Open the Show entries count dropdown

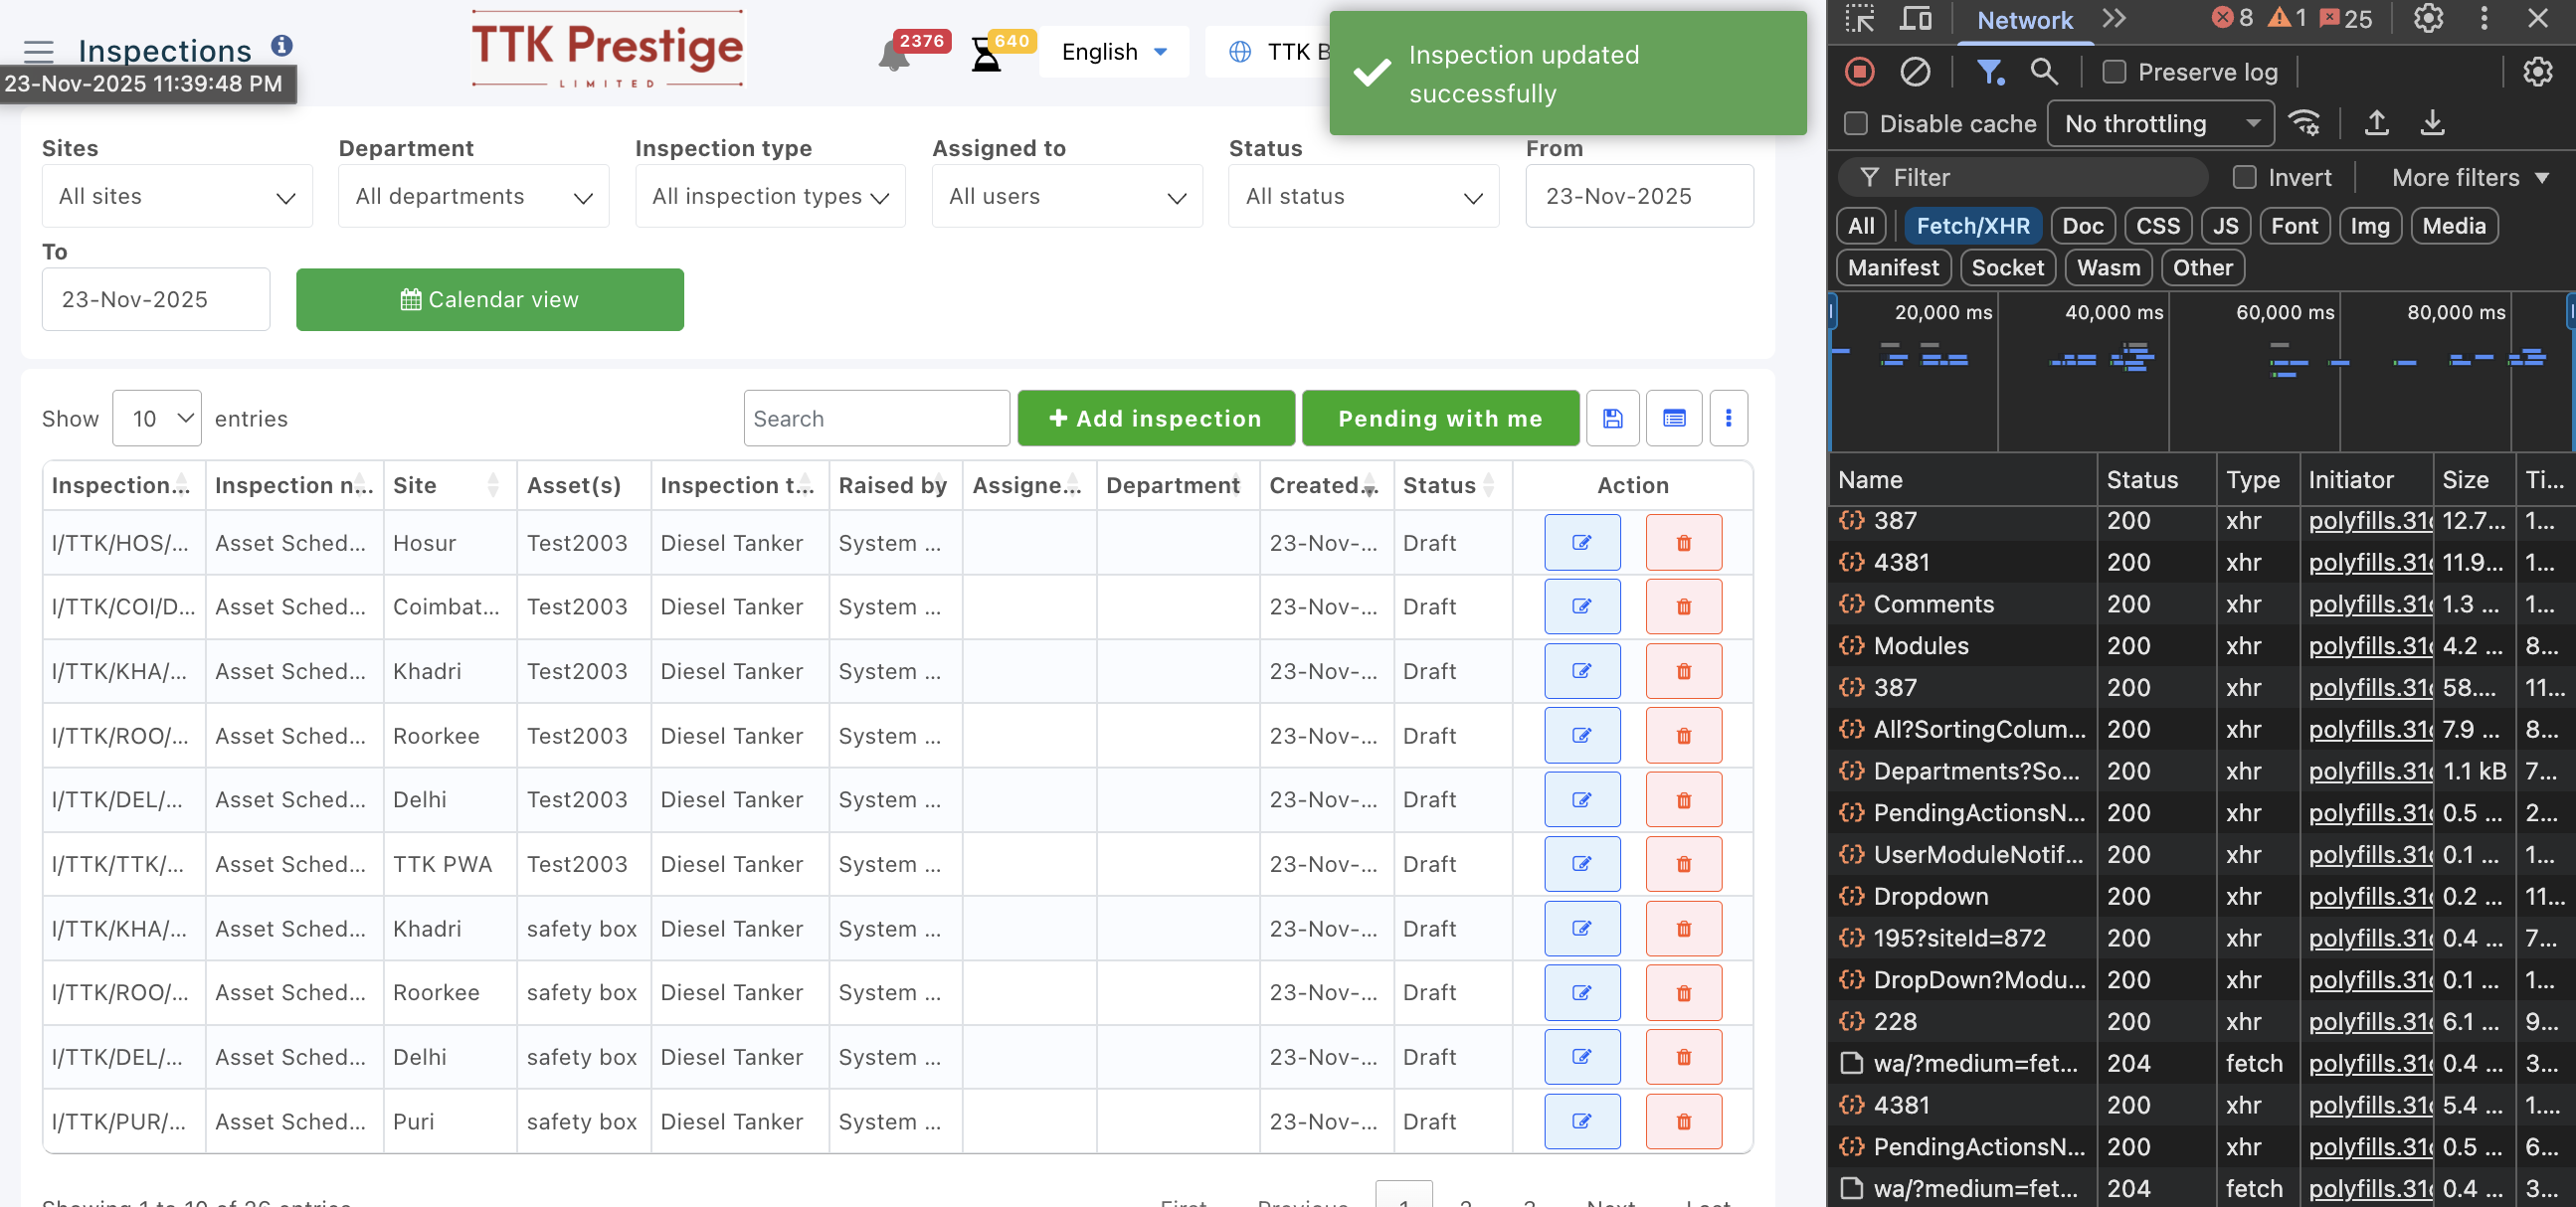(157, 418)
